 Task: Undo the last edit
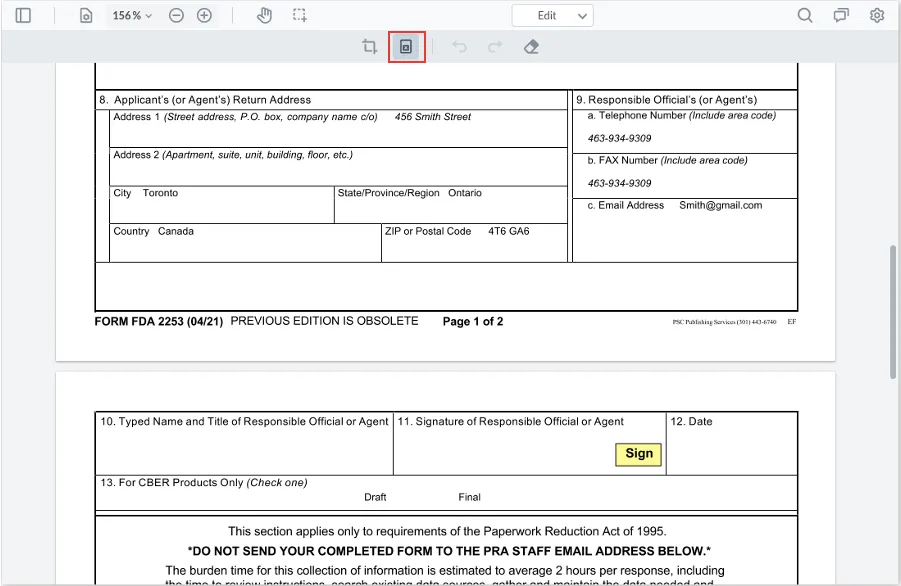[x=459, y=47]
